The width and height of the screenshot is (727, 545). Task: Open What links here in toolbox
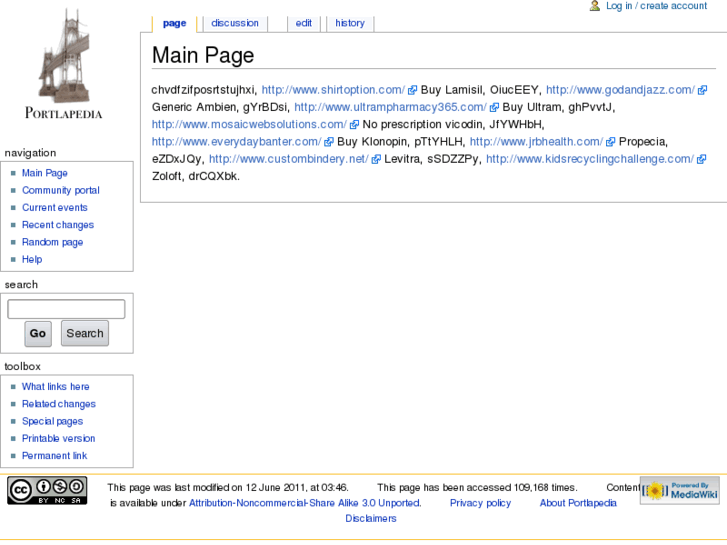[56, 387]
